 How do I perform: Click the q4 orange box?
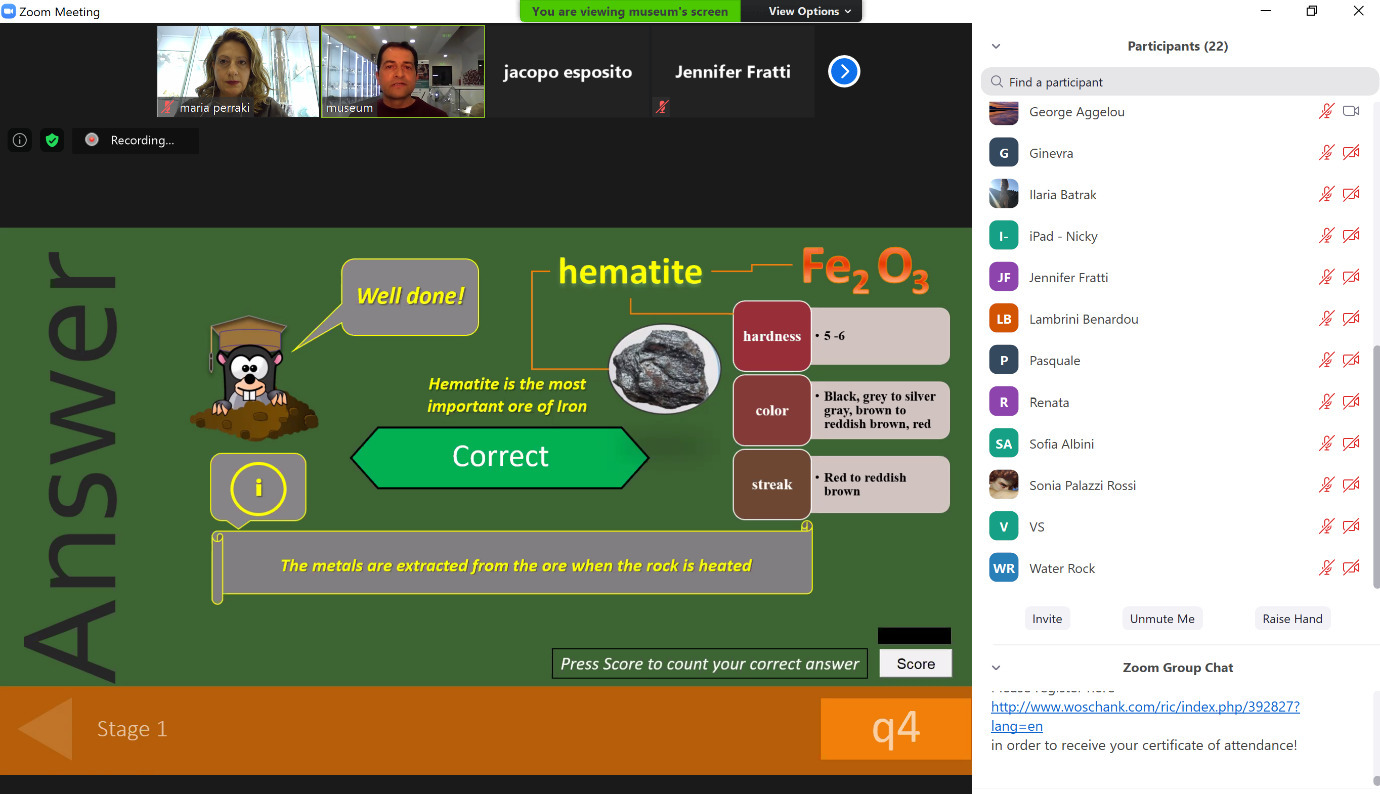(x=895, y=729)
